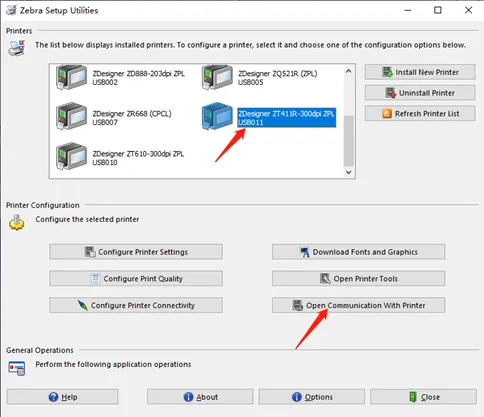Click the printer list scrollbar thumb

pyautogui.click(x=349, y=141)
